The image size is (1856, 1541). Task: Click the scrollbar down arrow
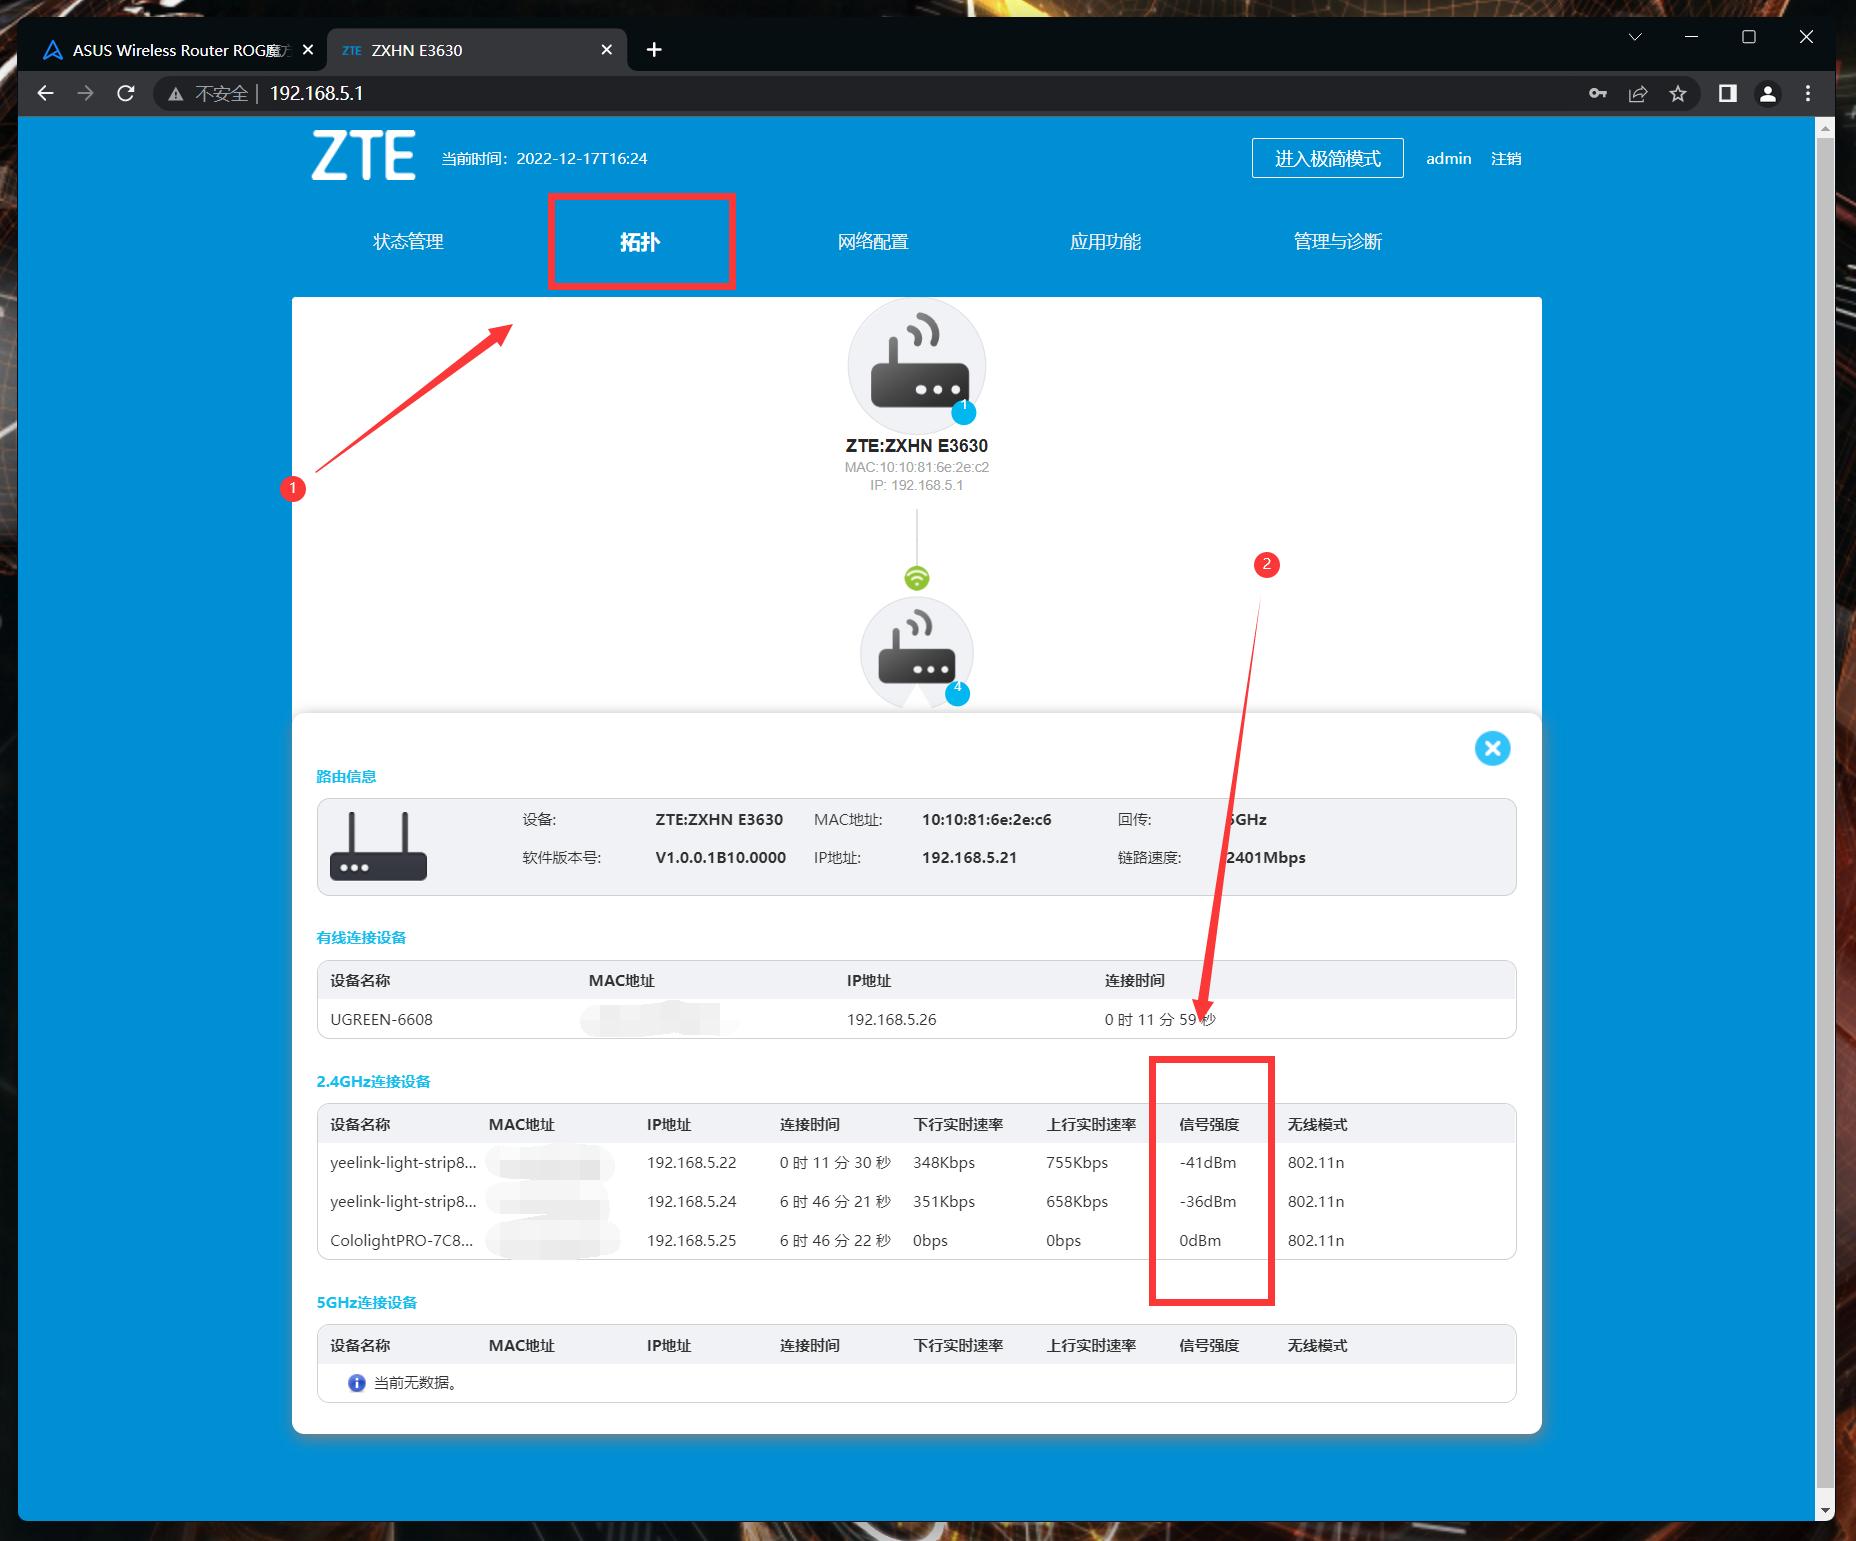pyautogui.click(x=1825, y=1510)
